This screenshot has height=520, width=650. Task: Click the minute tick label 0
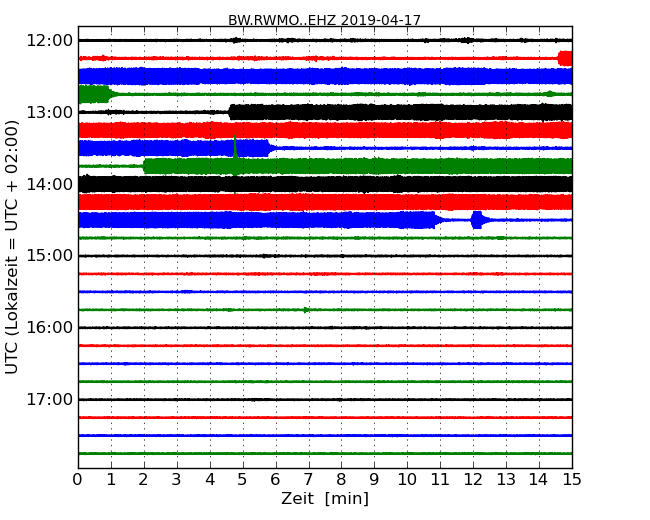(78, 479)
